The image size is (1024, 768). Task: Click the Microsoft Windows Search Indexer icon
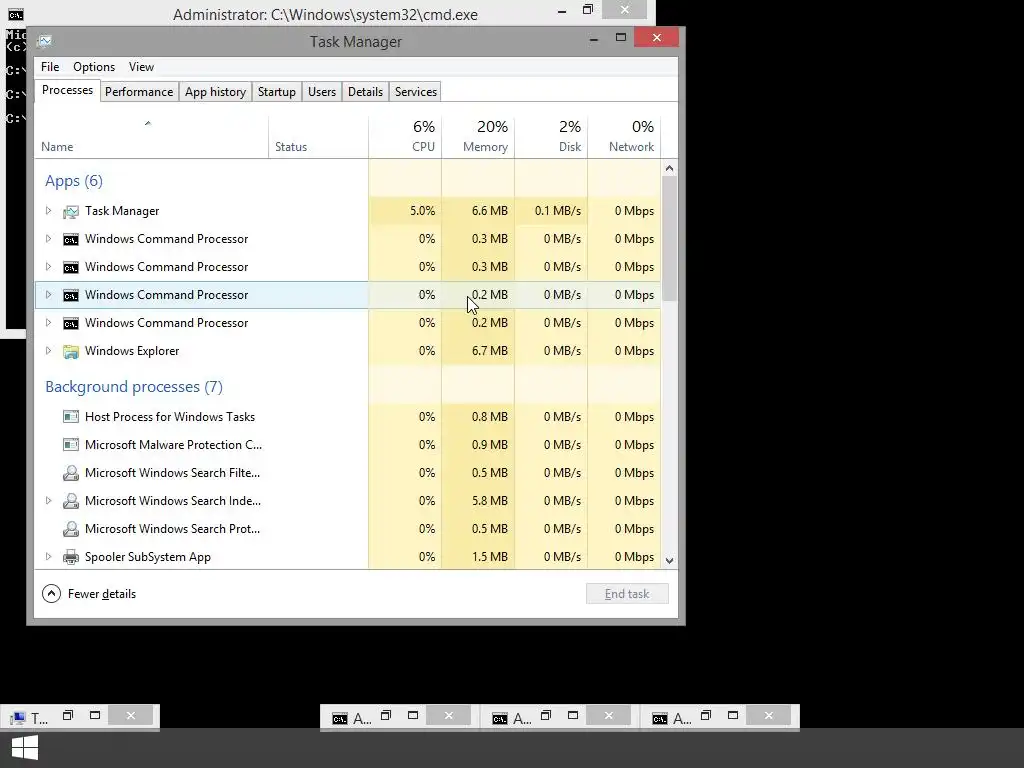71,501
